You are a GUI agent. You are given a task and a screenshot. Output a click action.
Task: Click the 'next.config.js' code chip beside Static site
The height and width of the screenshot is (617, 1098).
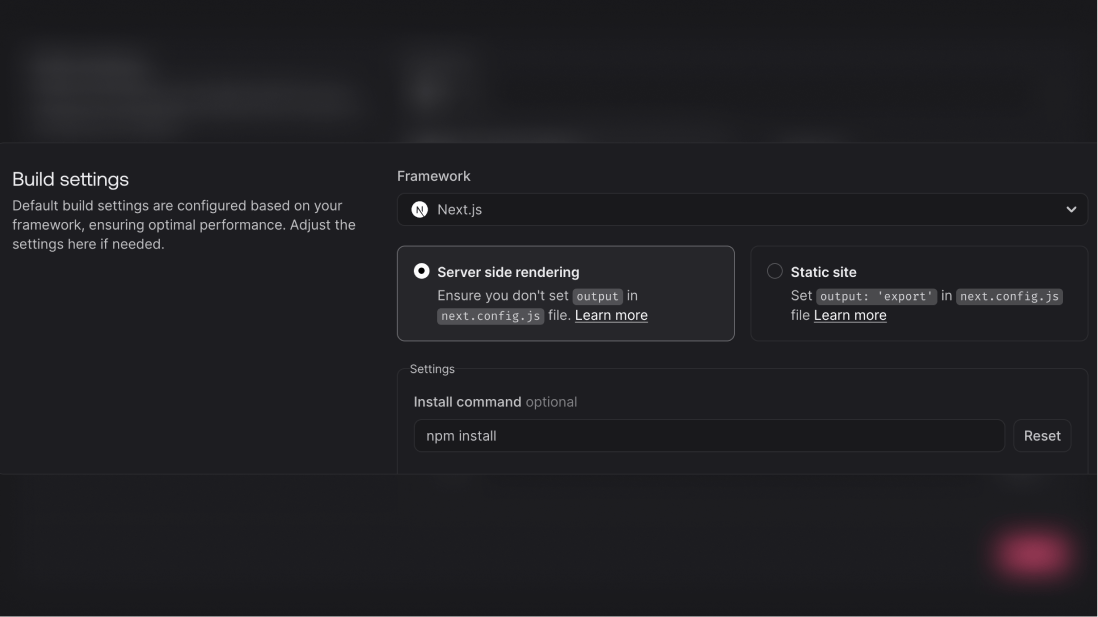[1010, 295]
